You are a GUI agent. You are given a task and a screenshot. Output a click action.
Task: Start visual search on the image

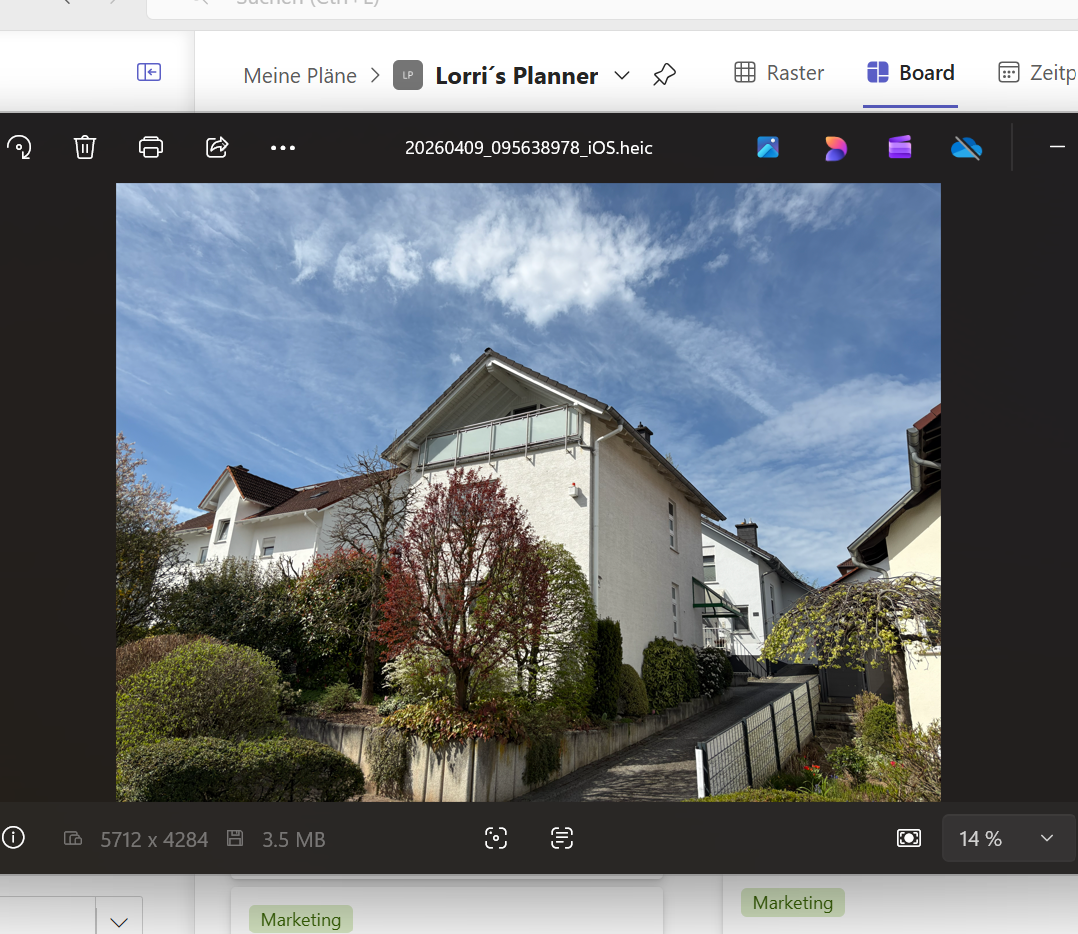pos(496,838)
